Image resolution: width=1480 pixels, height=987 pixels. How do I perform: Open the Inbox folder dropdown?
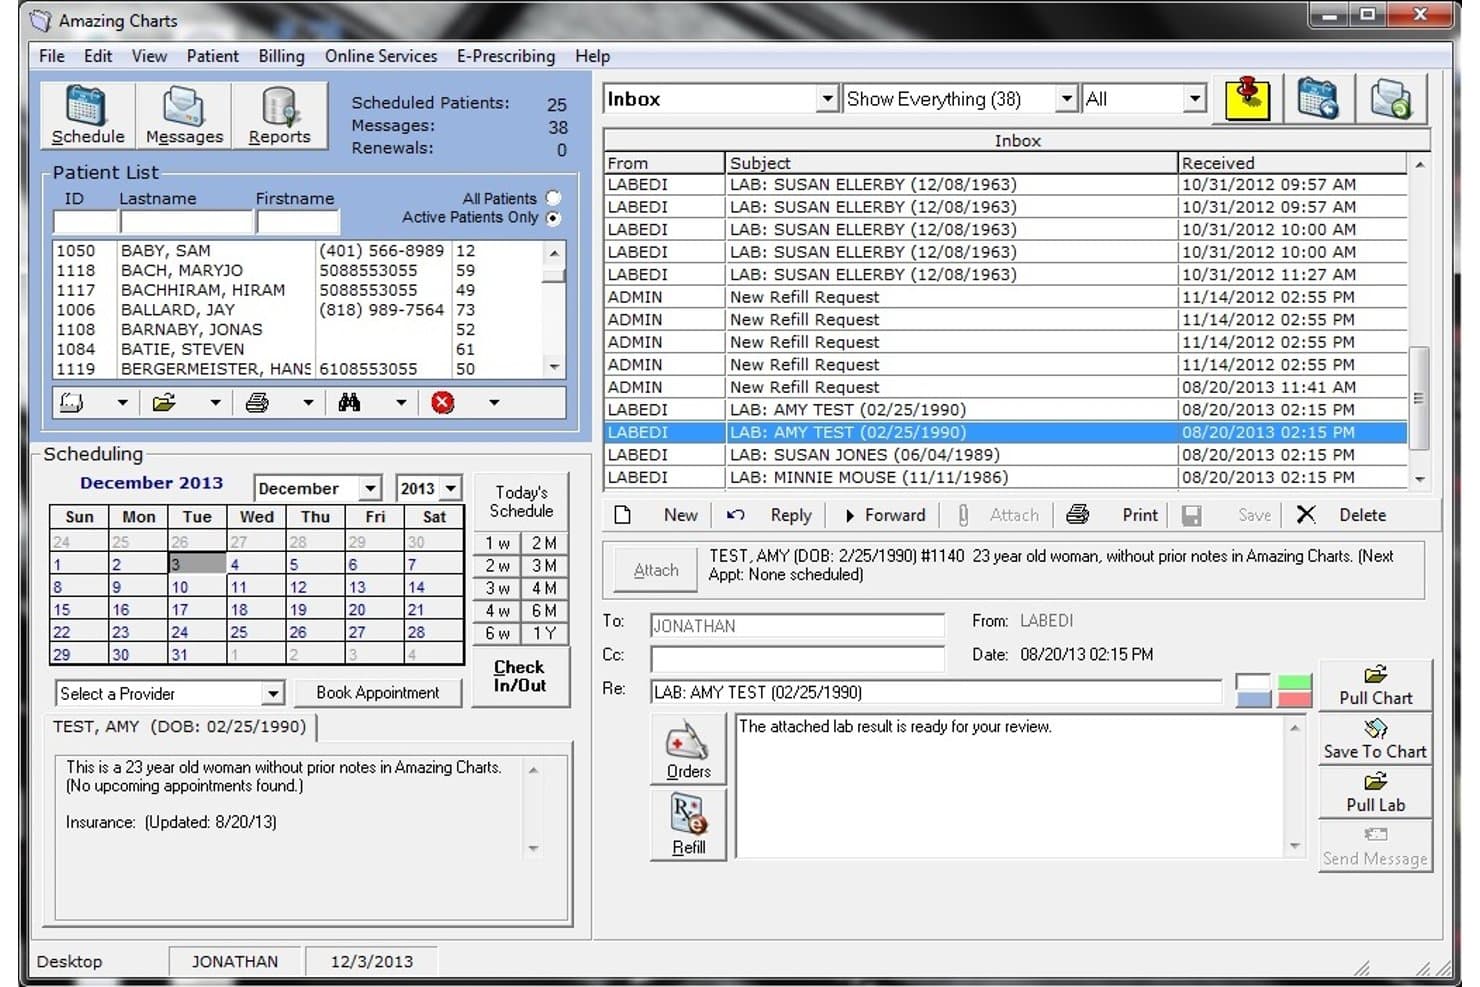click(x=826, y=99)
